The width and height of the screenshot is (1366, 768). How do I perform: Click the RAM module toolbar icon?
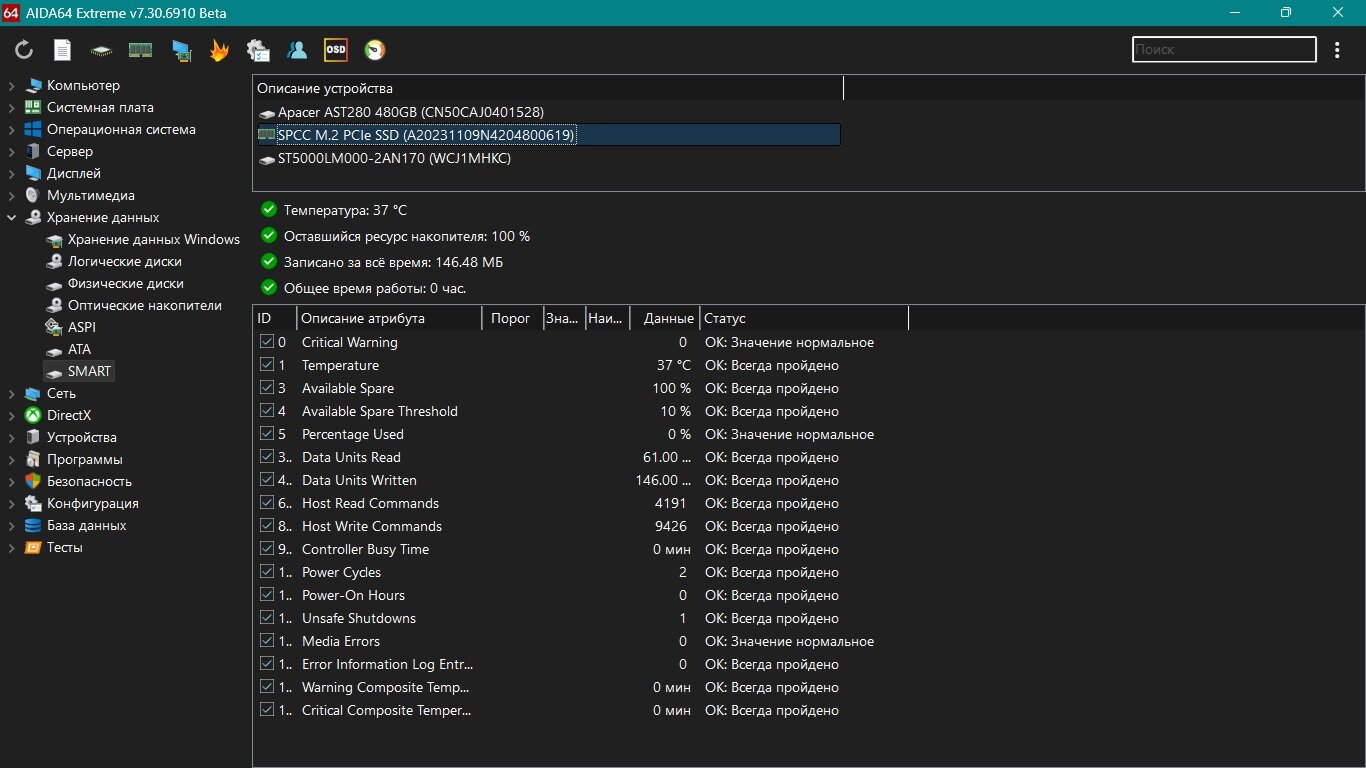(x=141, y=50)
